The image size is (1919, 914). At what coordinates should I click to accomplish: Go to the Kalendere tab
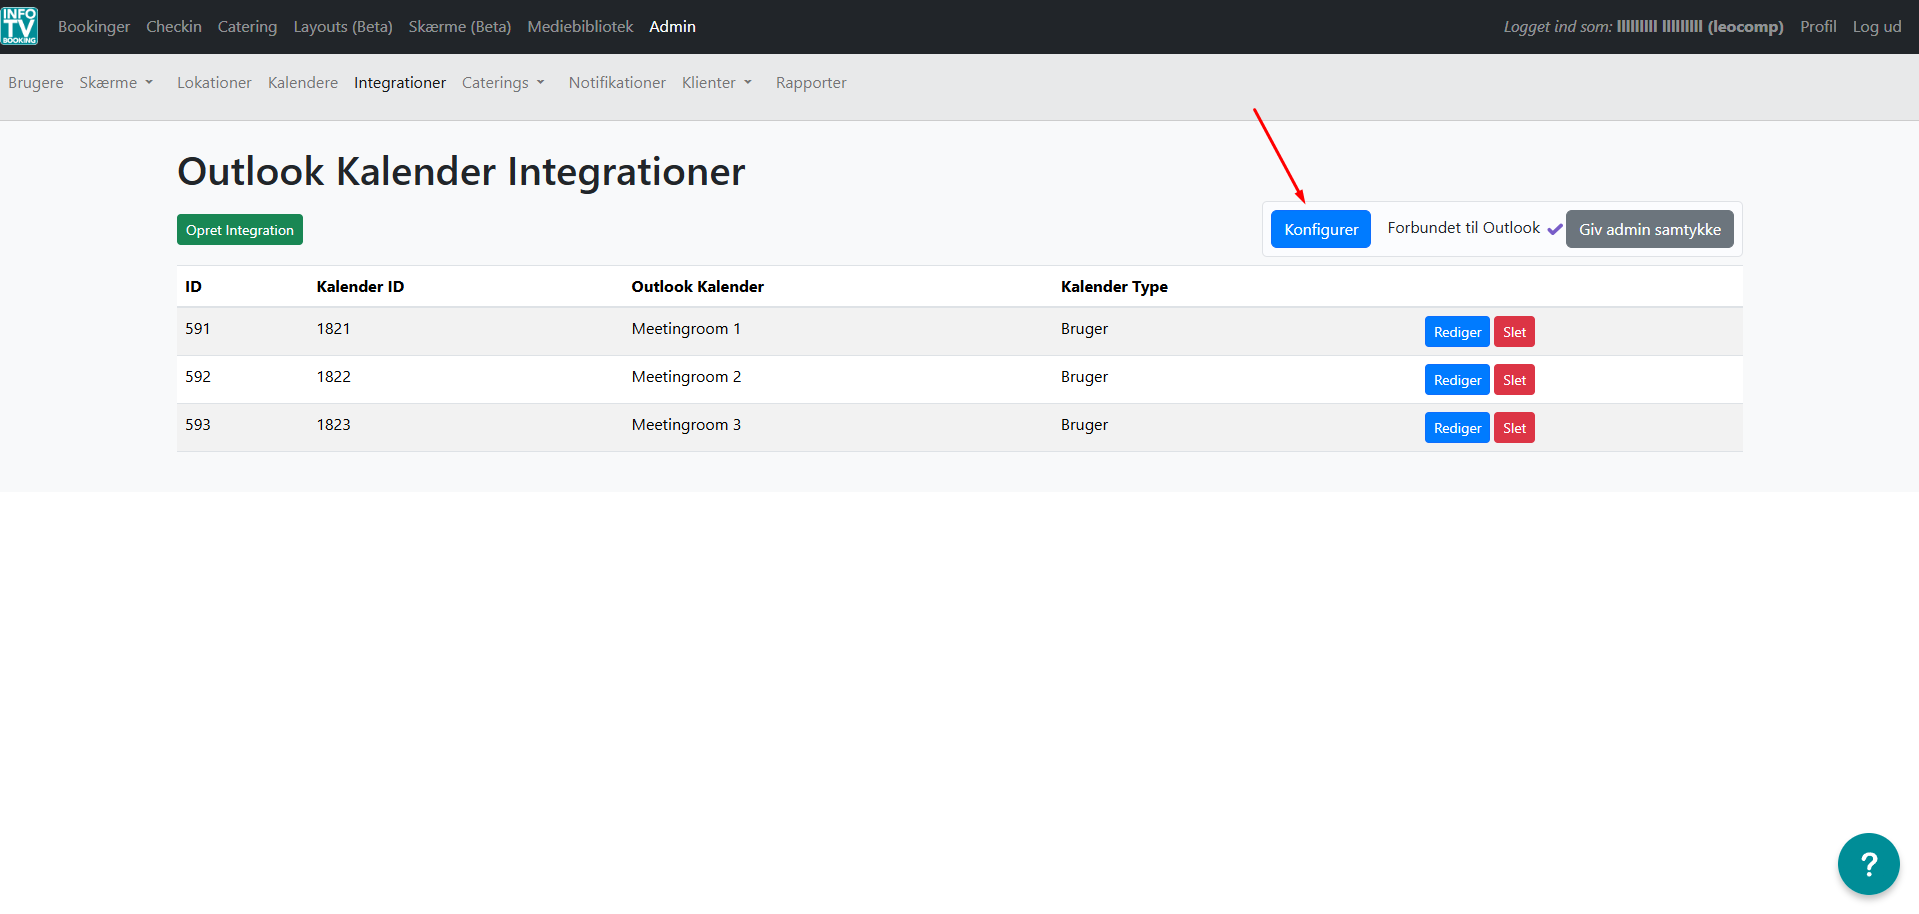[303, 83]
